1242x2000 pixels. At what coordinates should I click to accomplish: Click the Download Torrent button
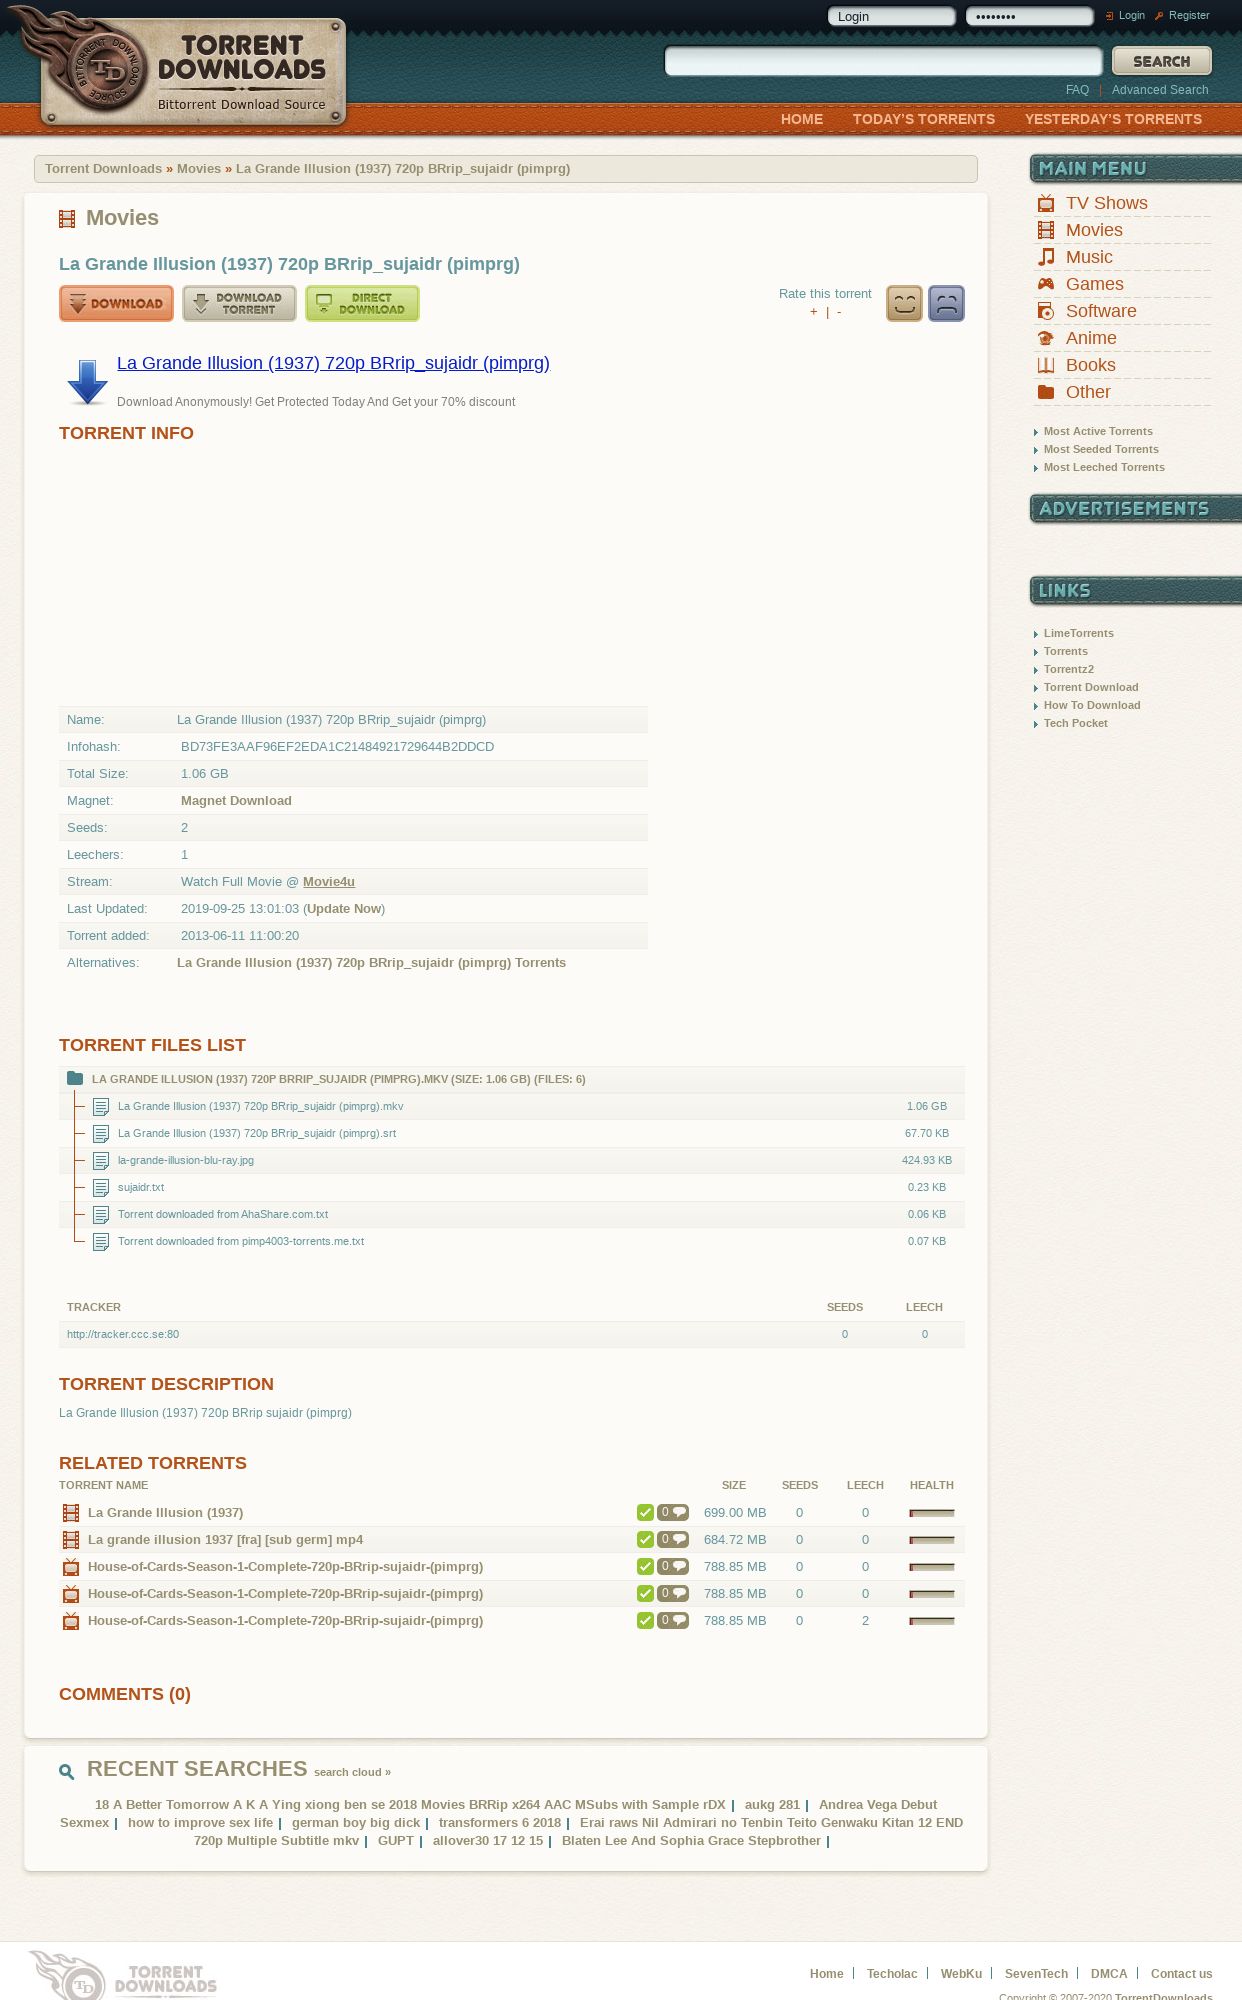[239, 303]
